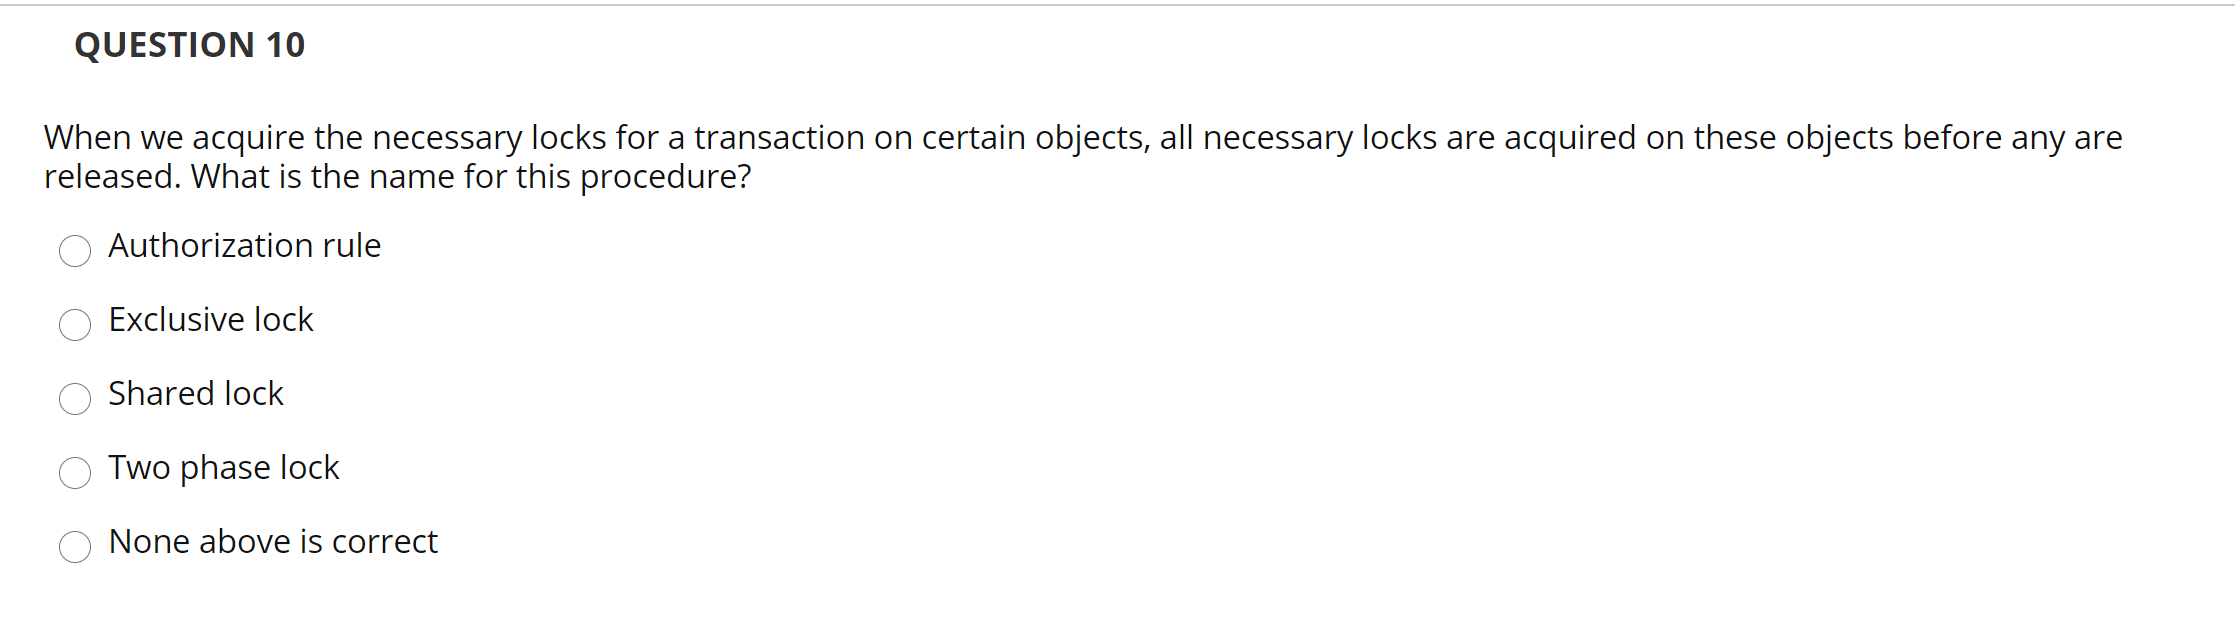Click the 'Authorization rule' answer label
2235x642 pixels.
[x=243, y=246]
